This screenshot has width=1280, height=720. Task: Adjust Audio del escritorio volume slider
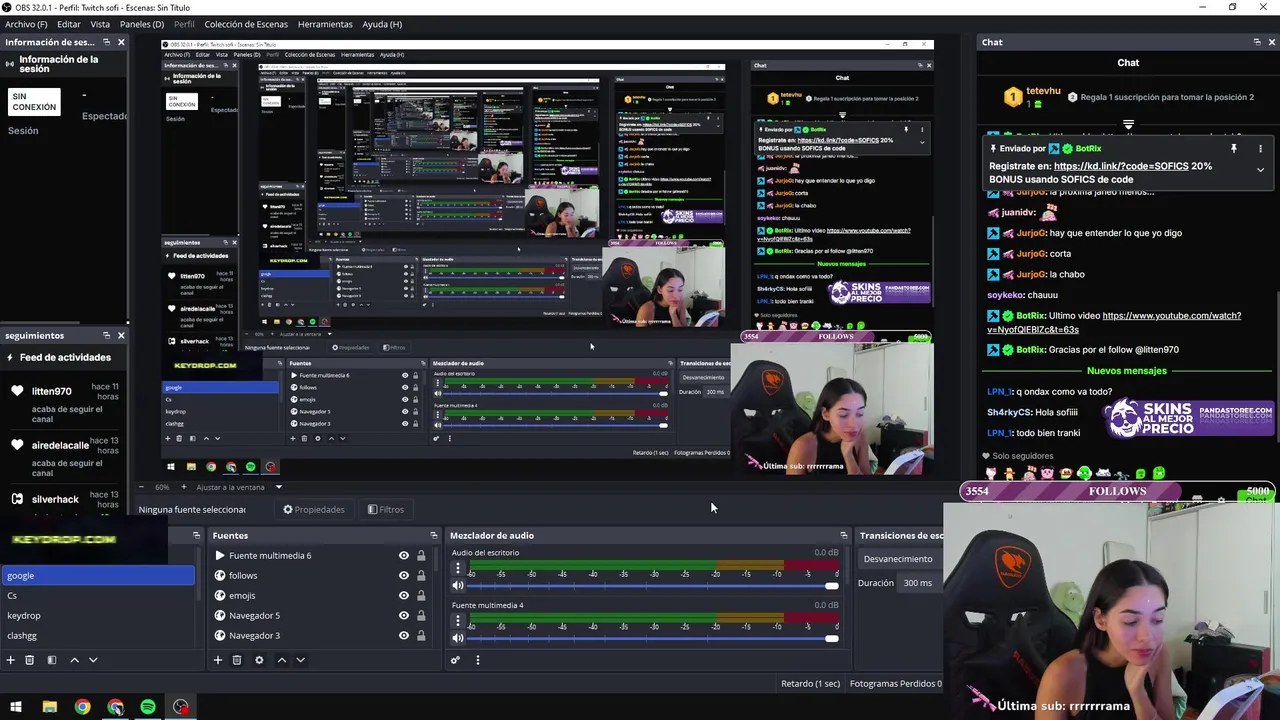tap(649, 586)
